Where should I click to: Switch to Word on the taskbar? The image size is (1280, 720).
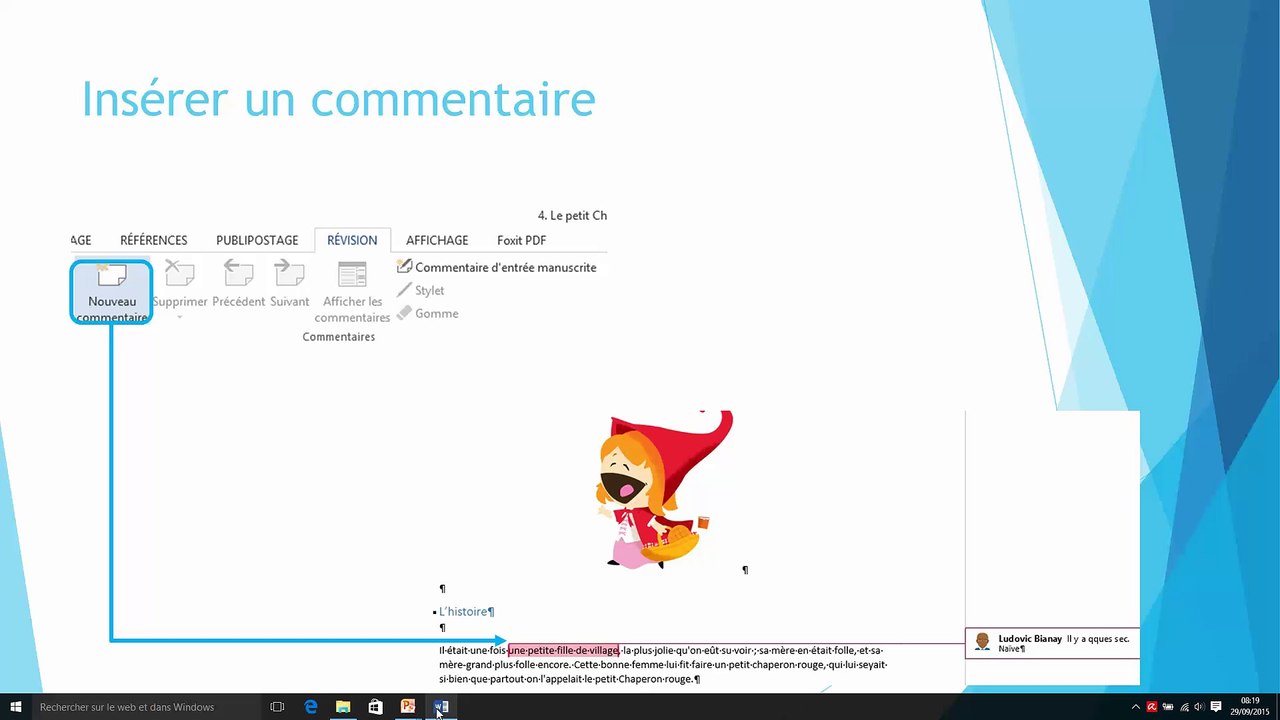[x=441, y=707]
